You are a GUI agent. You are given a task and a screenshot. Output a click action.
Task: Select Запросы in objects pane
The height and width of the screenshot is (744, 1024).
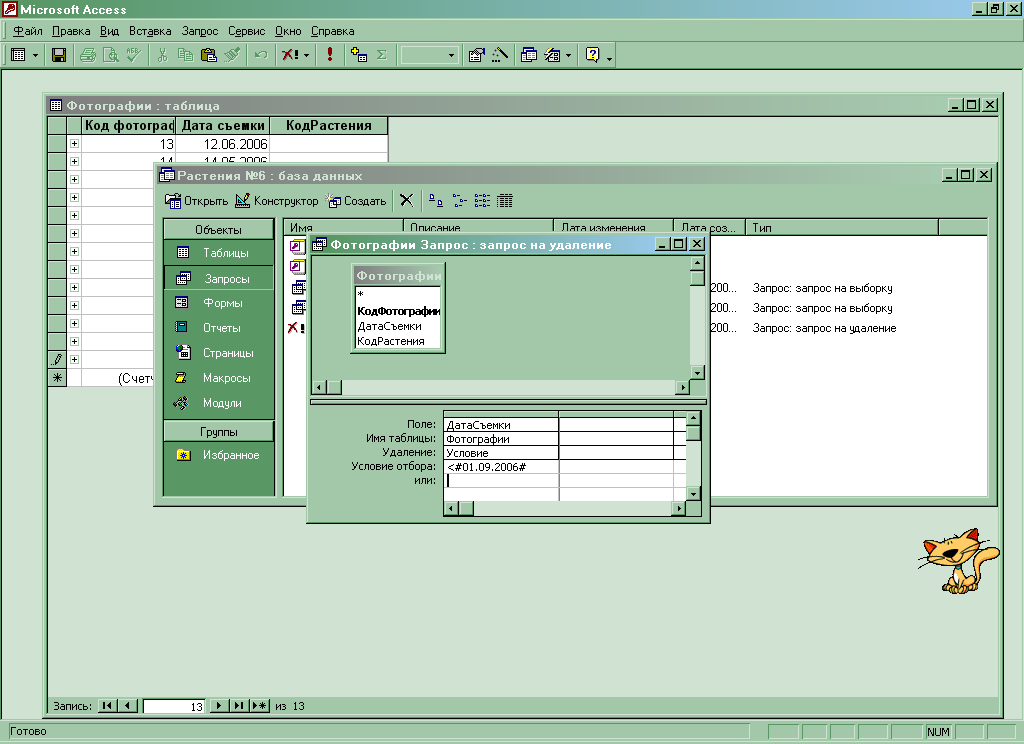219,278
